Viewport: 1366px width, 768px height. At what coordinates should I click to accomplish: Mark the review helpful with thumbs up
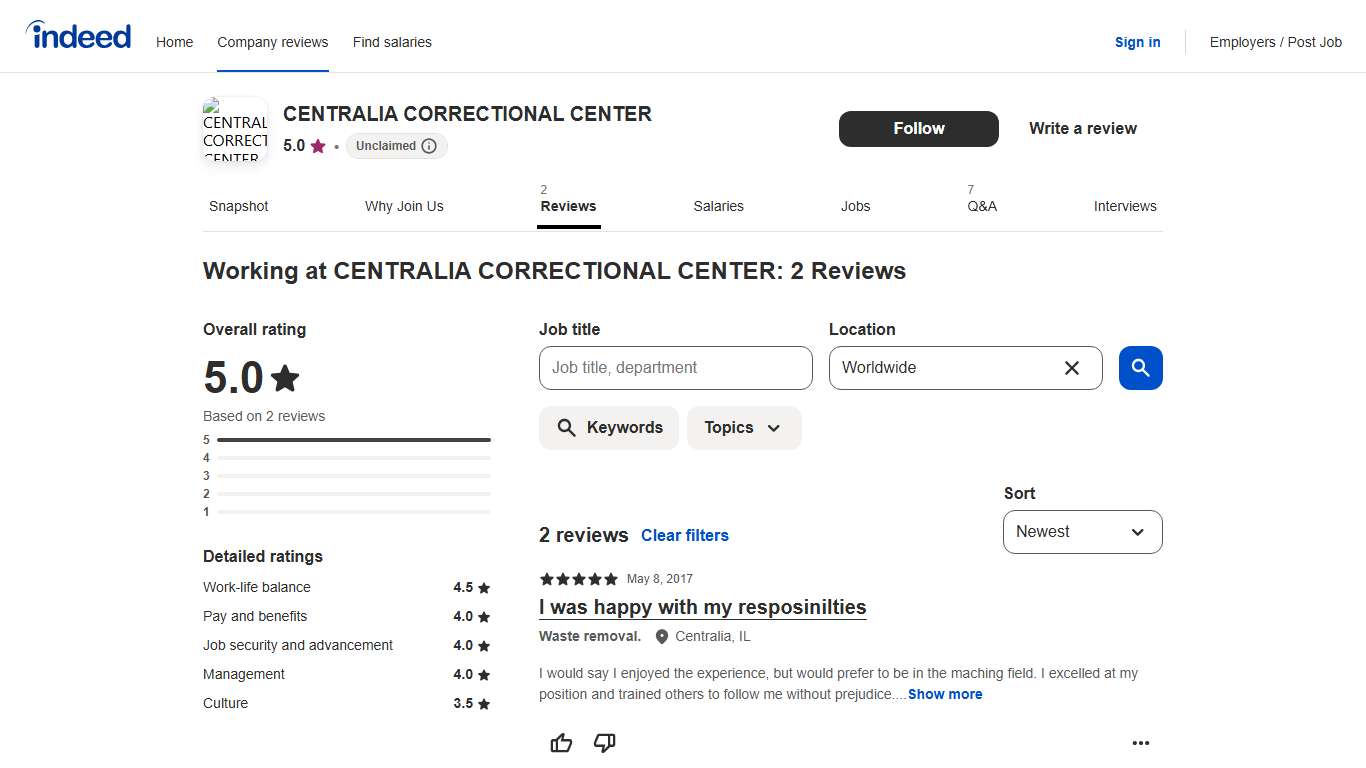click(561, 743)
